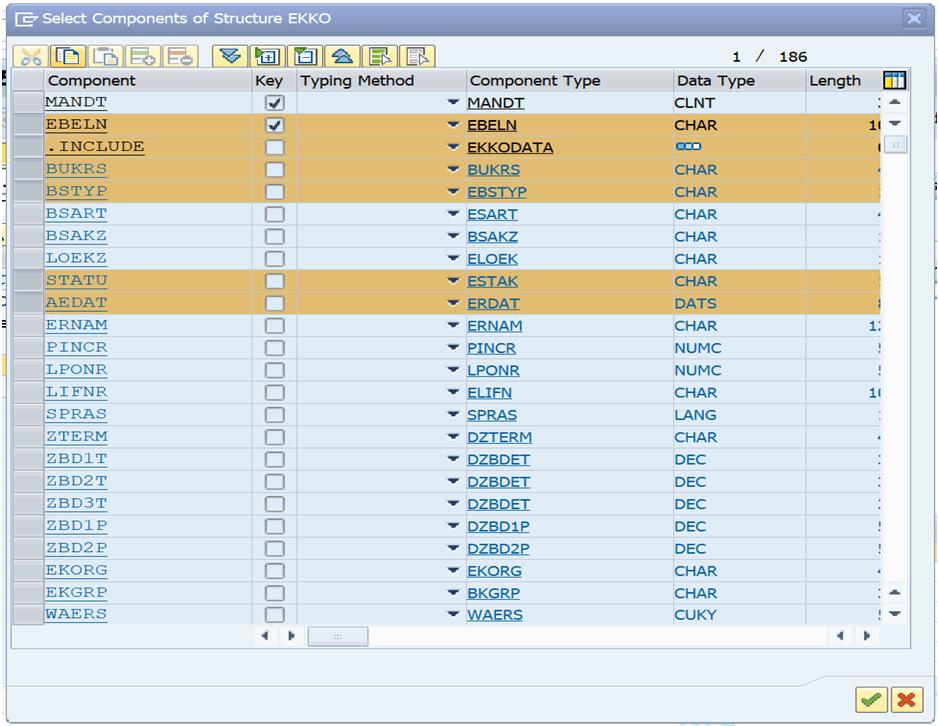938x726 pixels.
Task: Click the Component Type column header
Action: click(570, 81)
